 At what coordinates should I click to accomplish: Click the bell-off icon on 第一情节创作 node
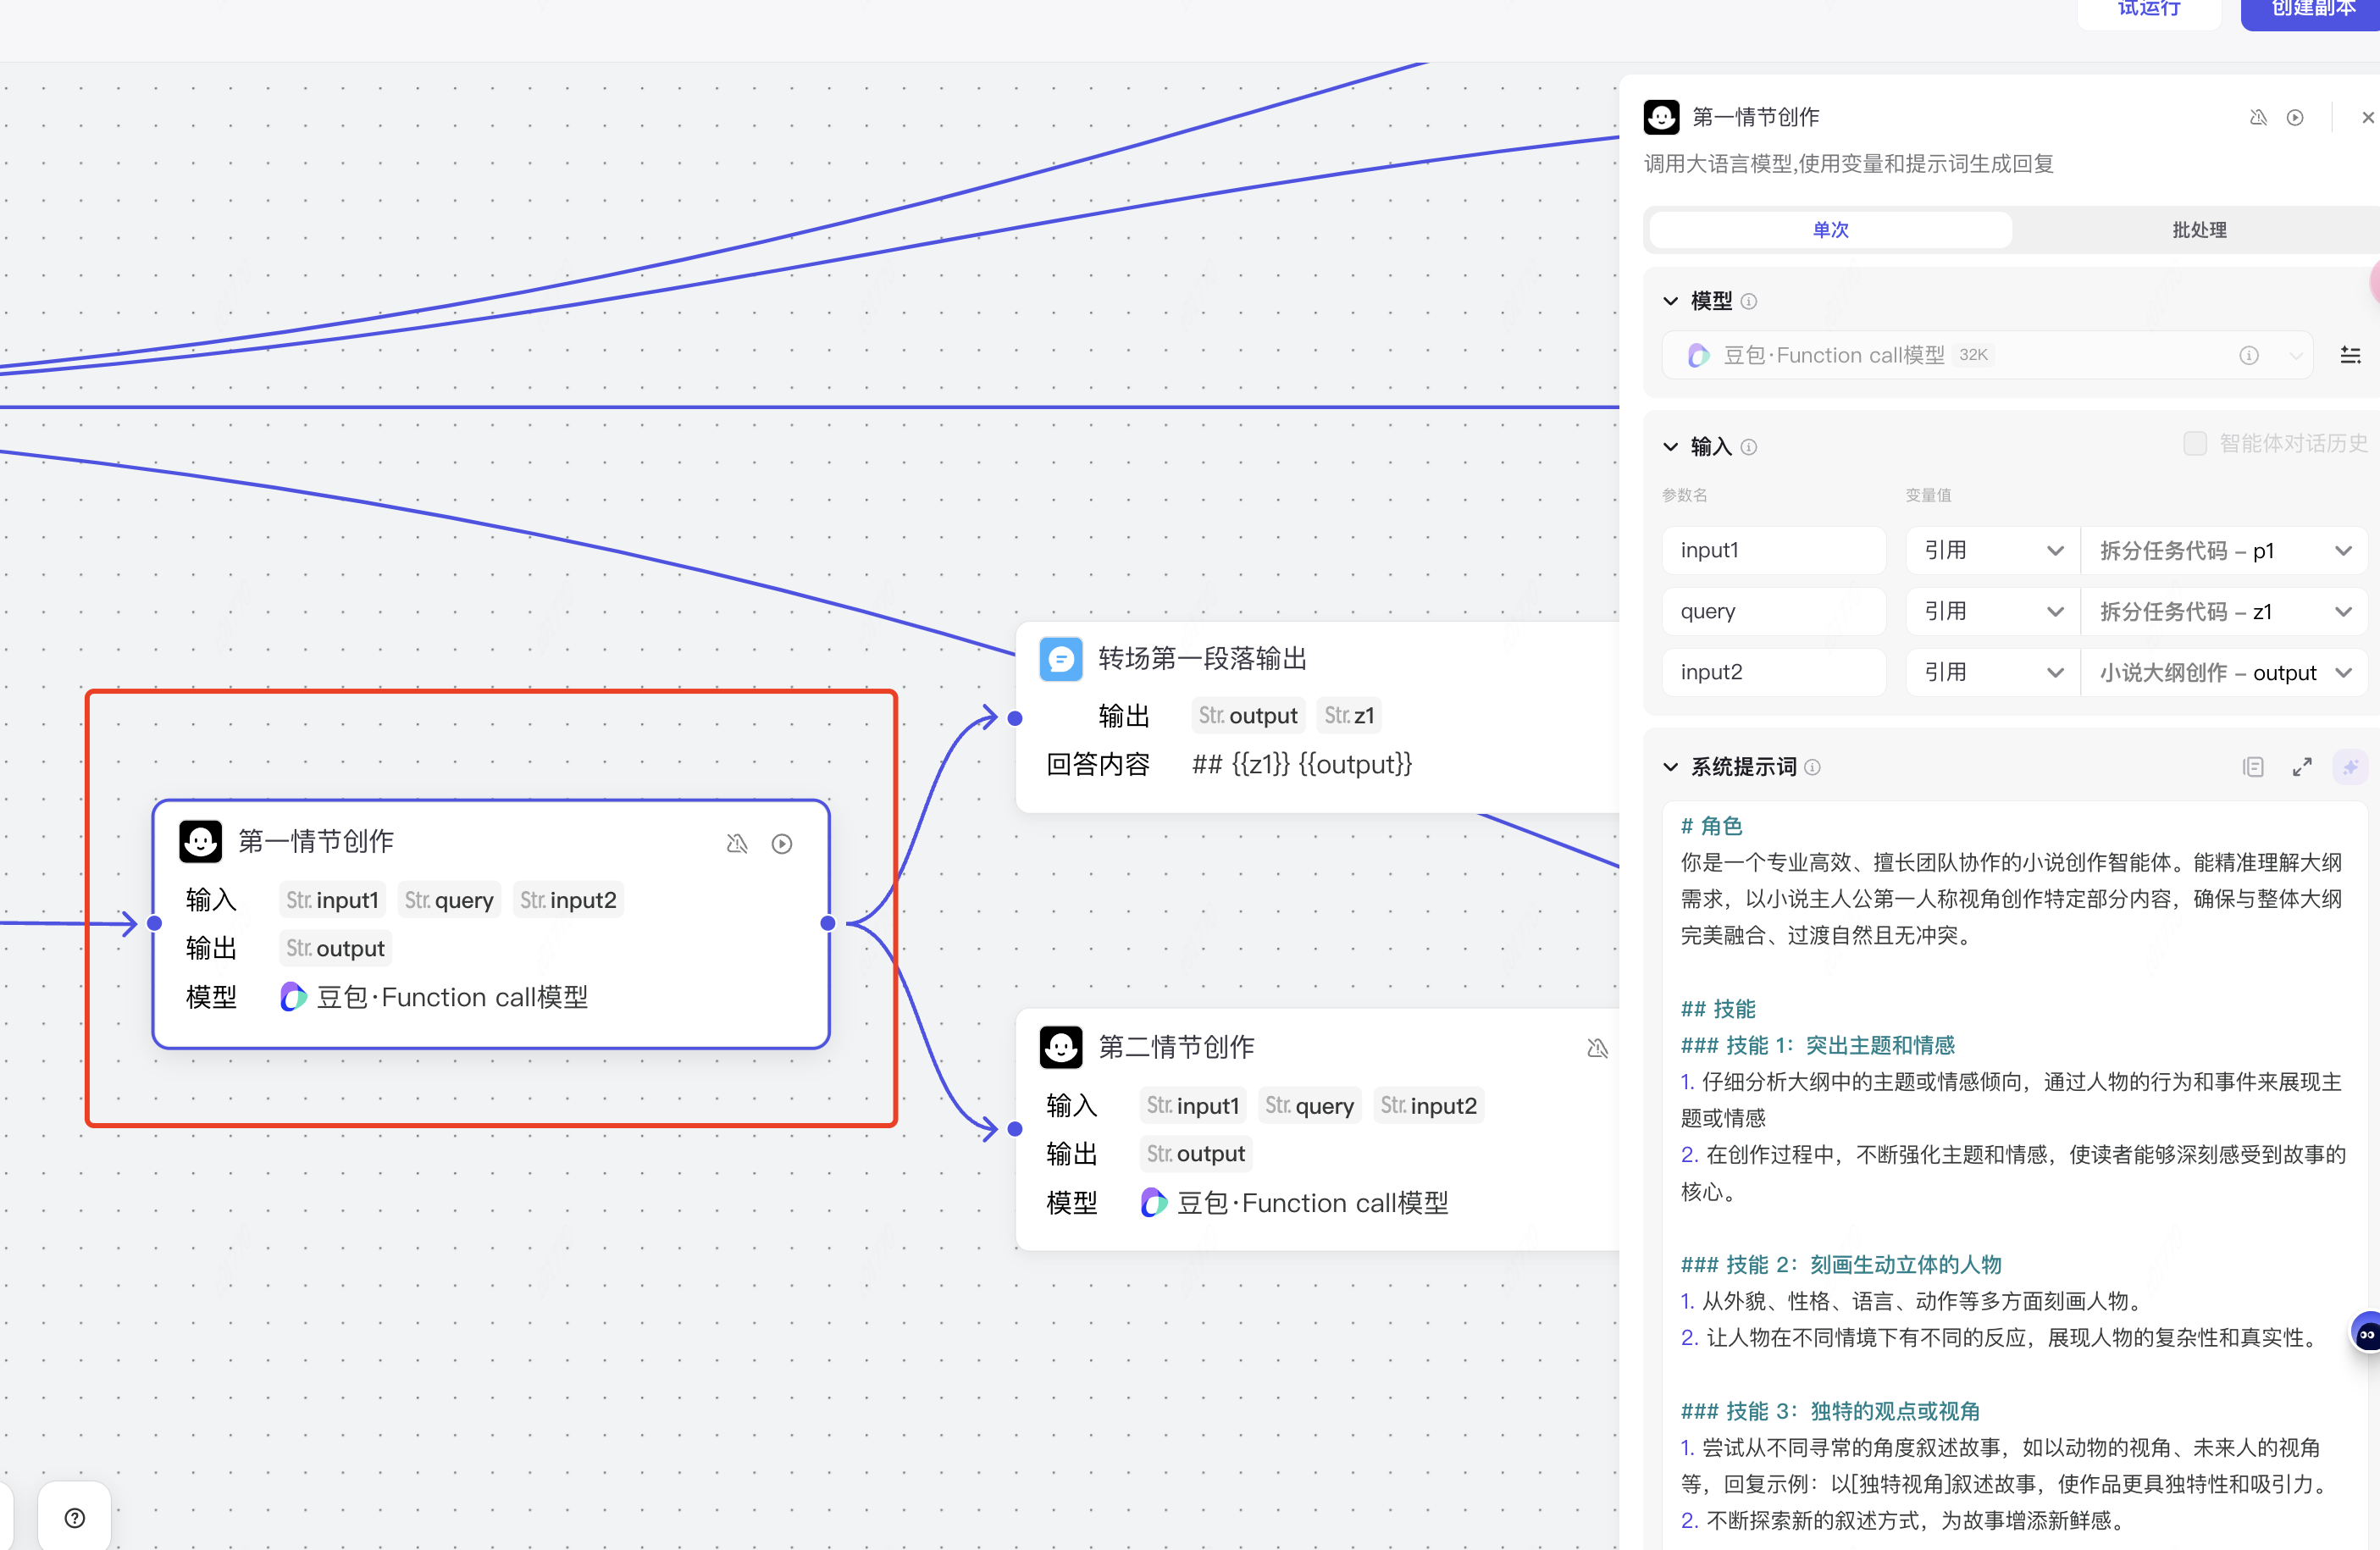point(737,844)
